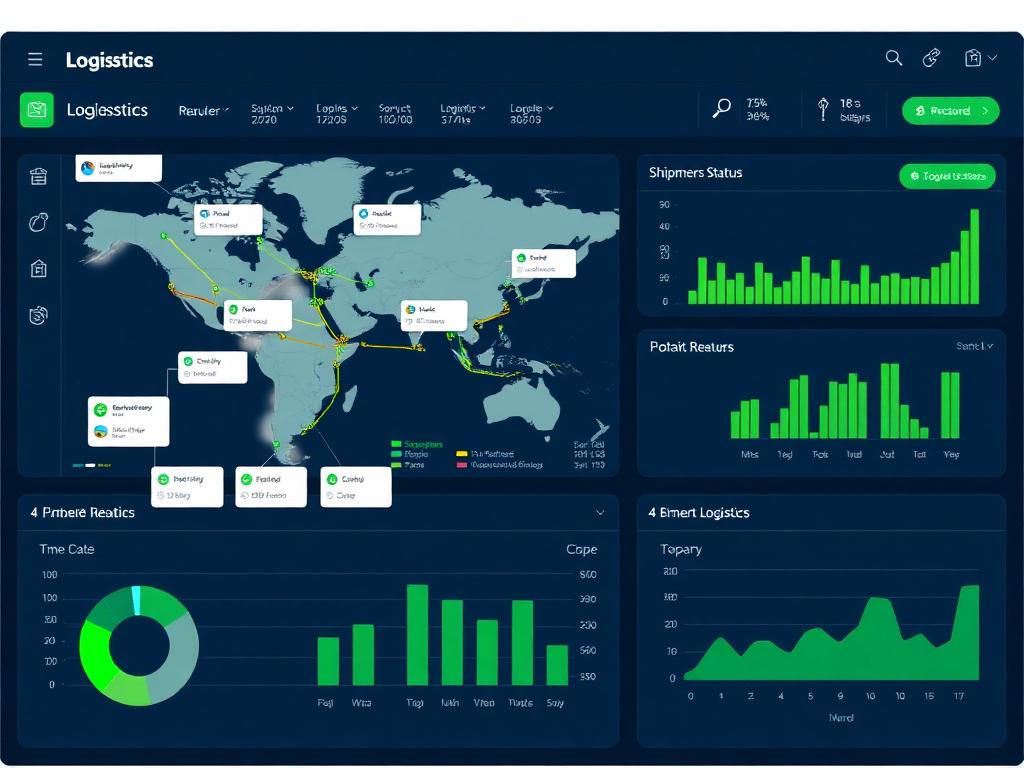Screen dimensions: 1024x768
Task: Click the 18s stat readout
Action: pos(854,110)
